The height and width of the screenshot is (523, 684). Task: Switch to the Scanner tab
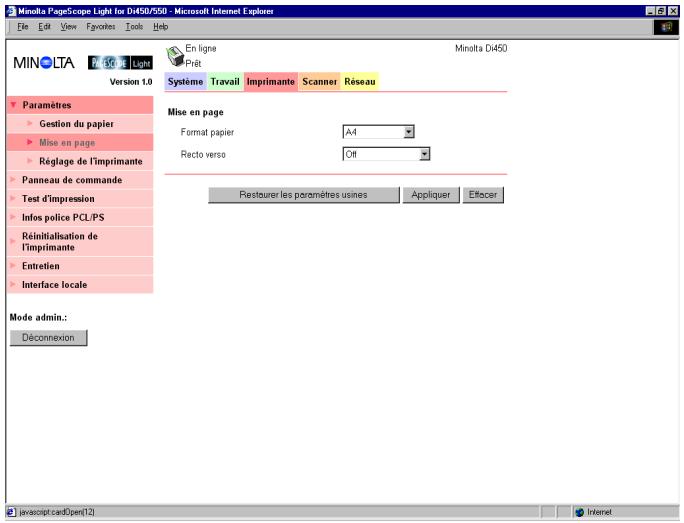pyautogui.click(x=320, y=82)
